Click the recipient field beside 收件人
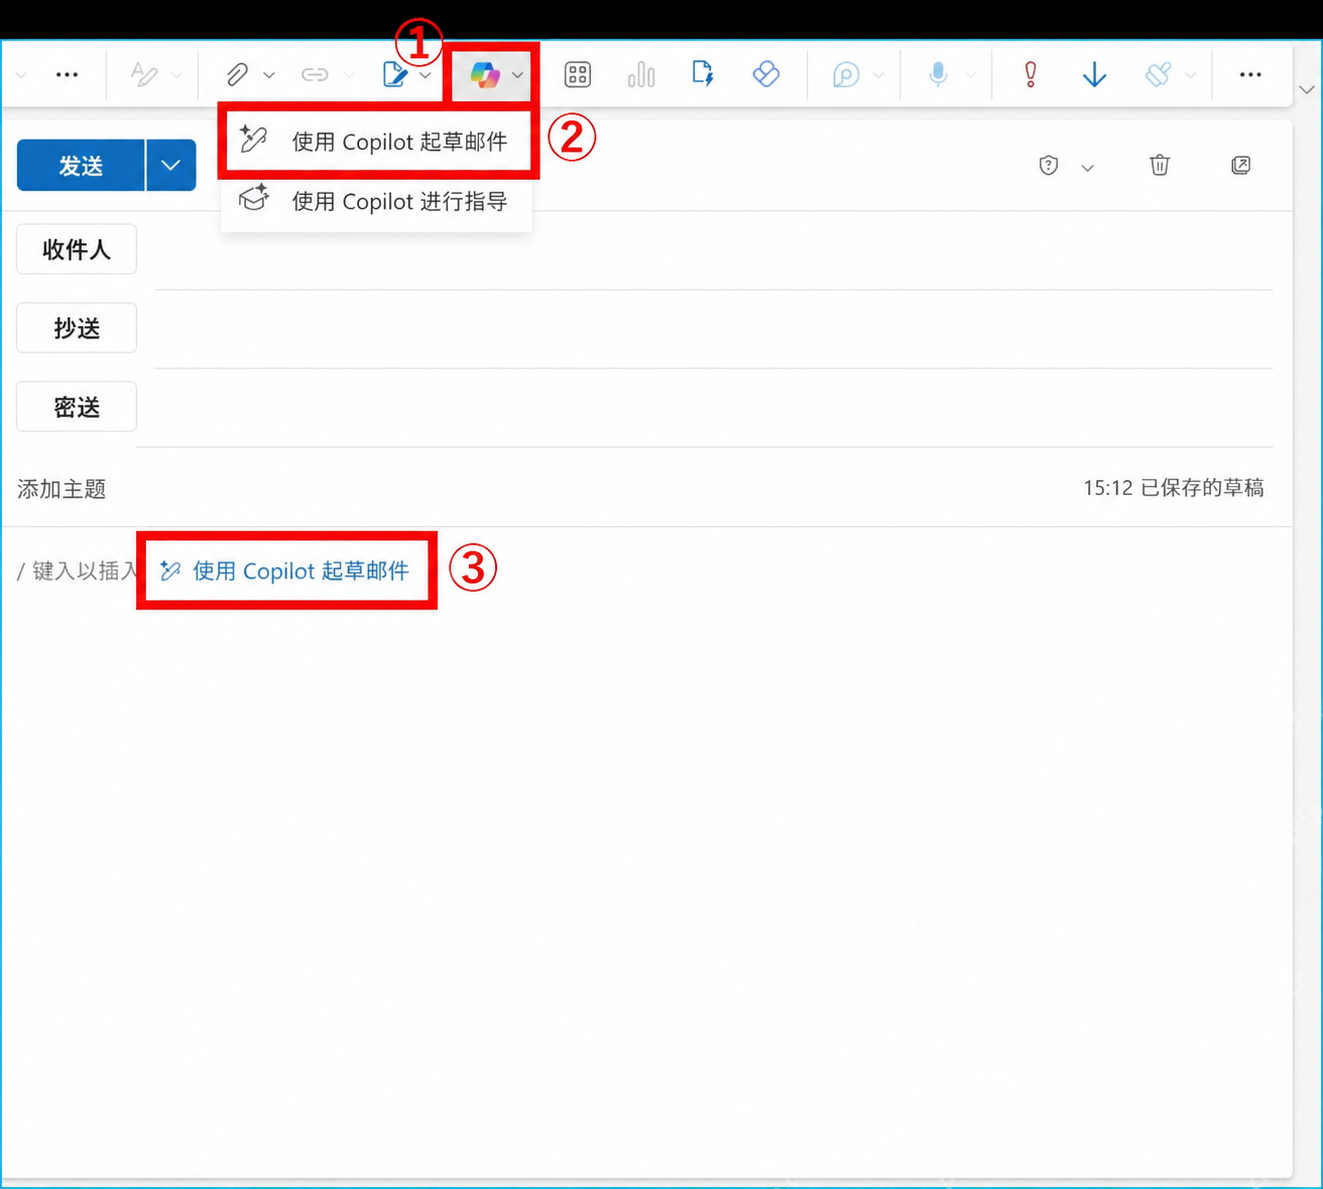 (713, 250)
